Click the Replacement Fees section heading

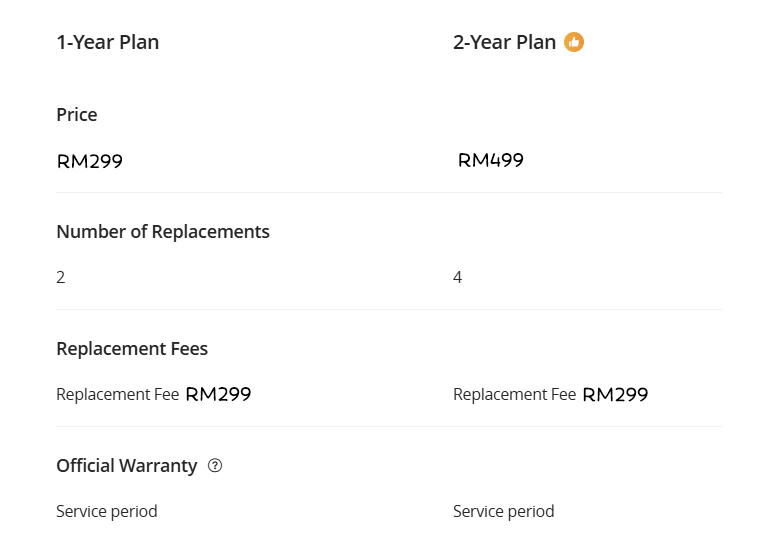click(132, 349)
